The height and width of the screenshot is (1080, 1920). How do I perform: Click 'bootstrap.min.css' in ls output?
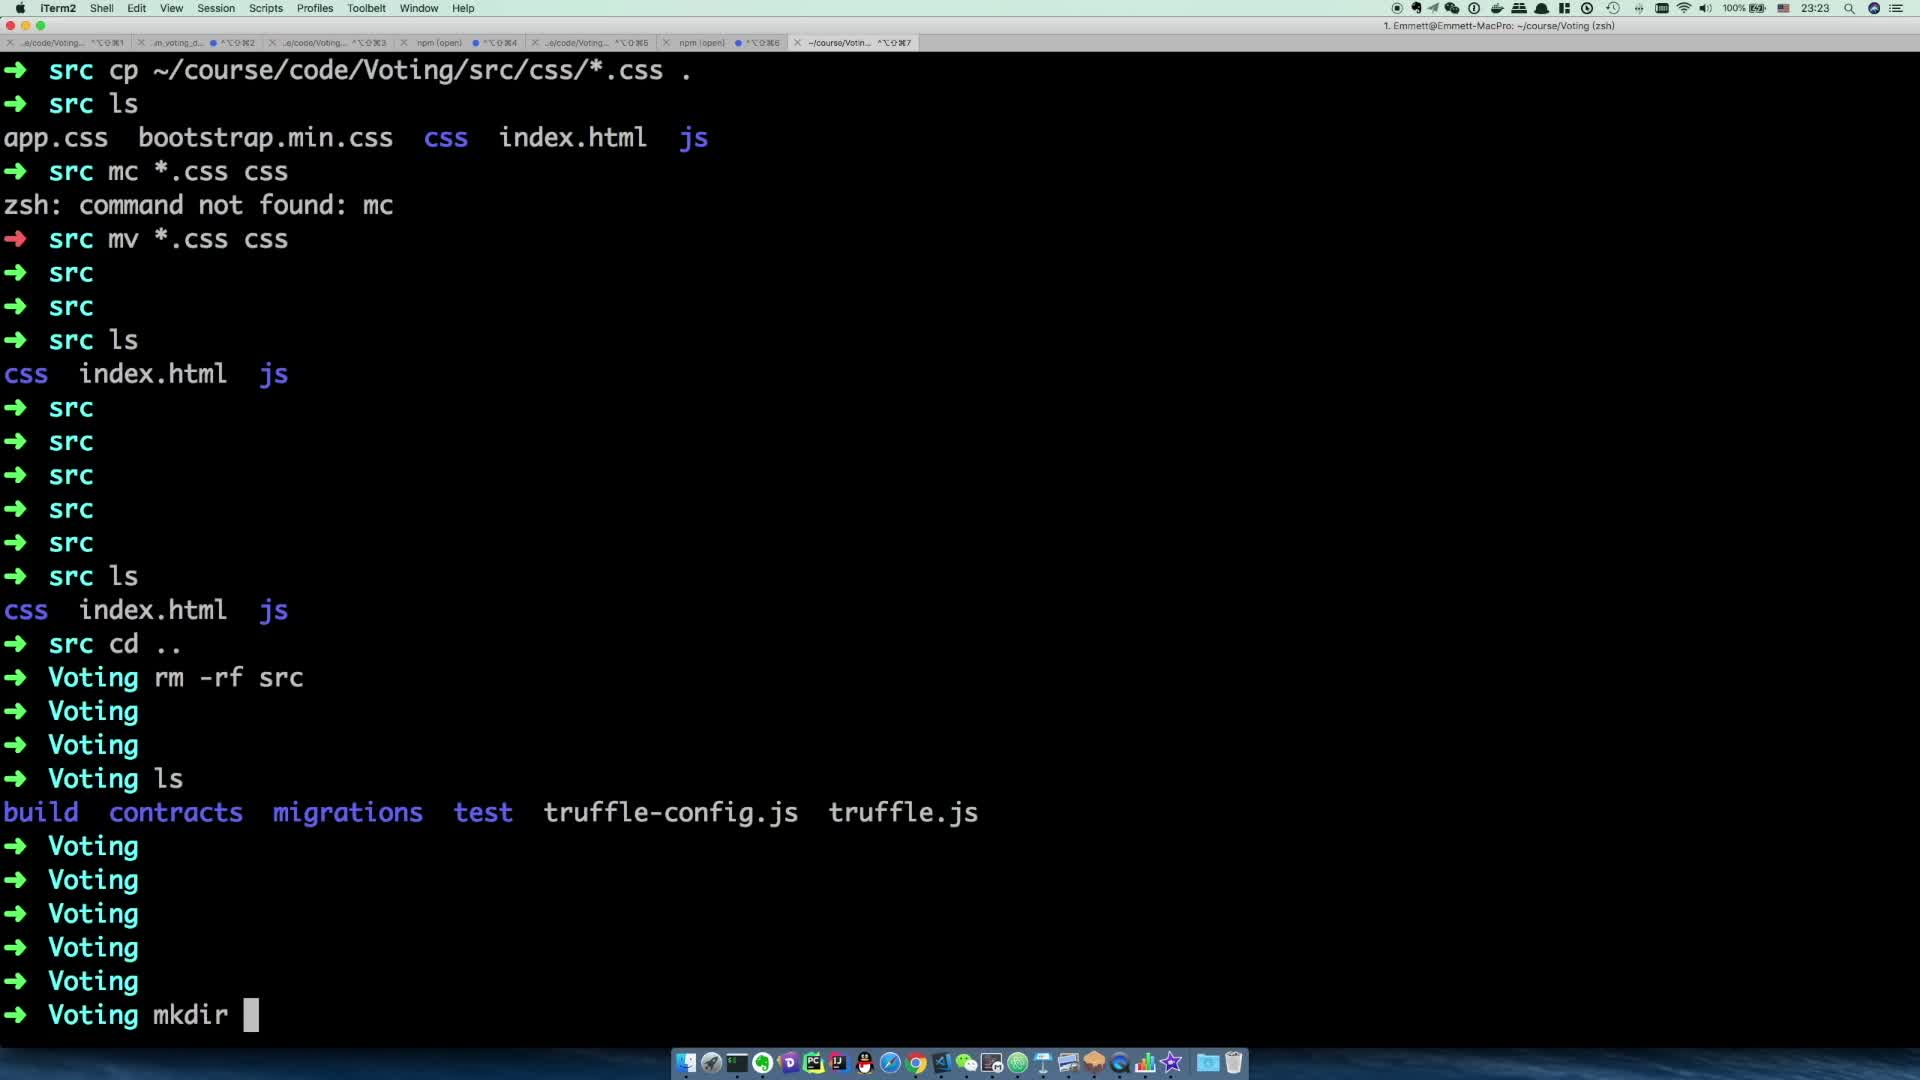point(266,138)
